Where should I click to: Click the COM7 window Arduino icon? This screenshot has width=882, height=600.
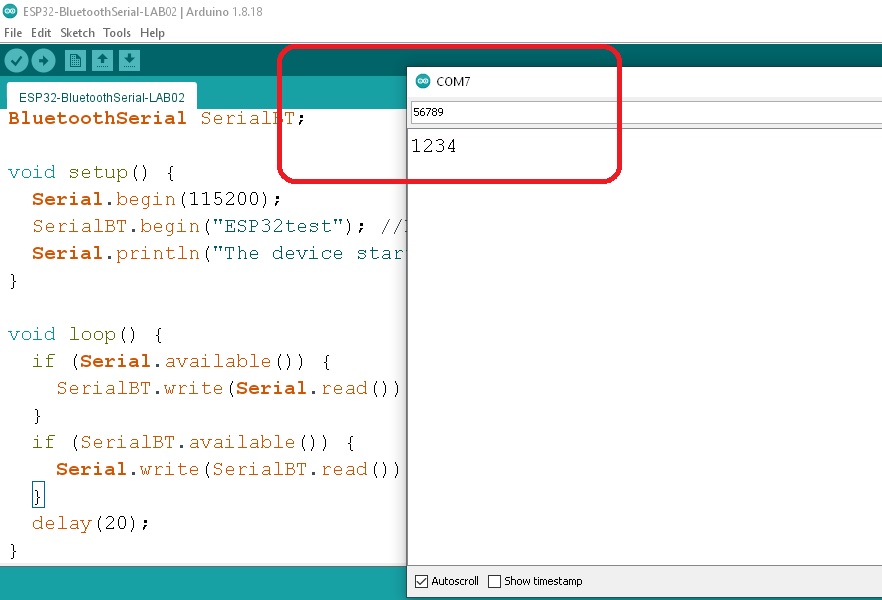click(422, 82)
